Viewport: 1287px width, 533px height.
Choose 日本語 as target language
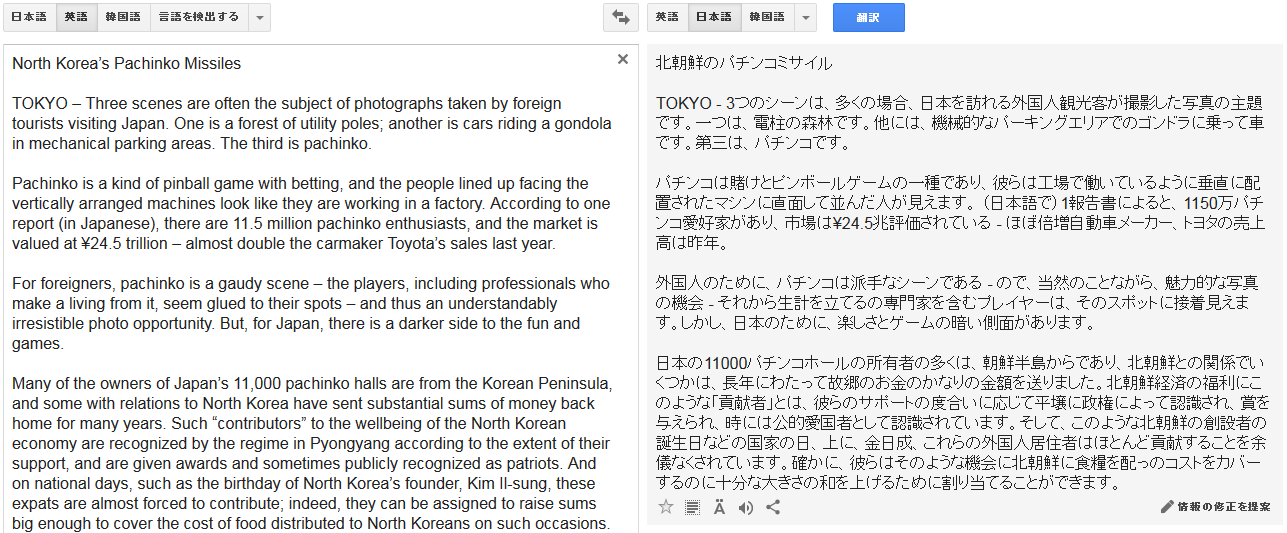[x=714, y=17]
